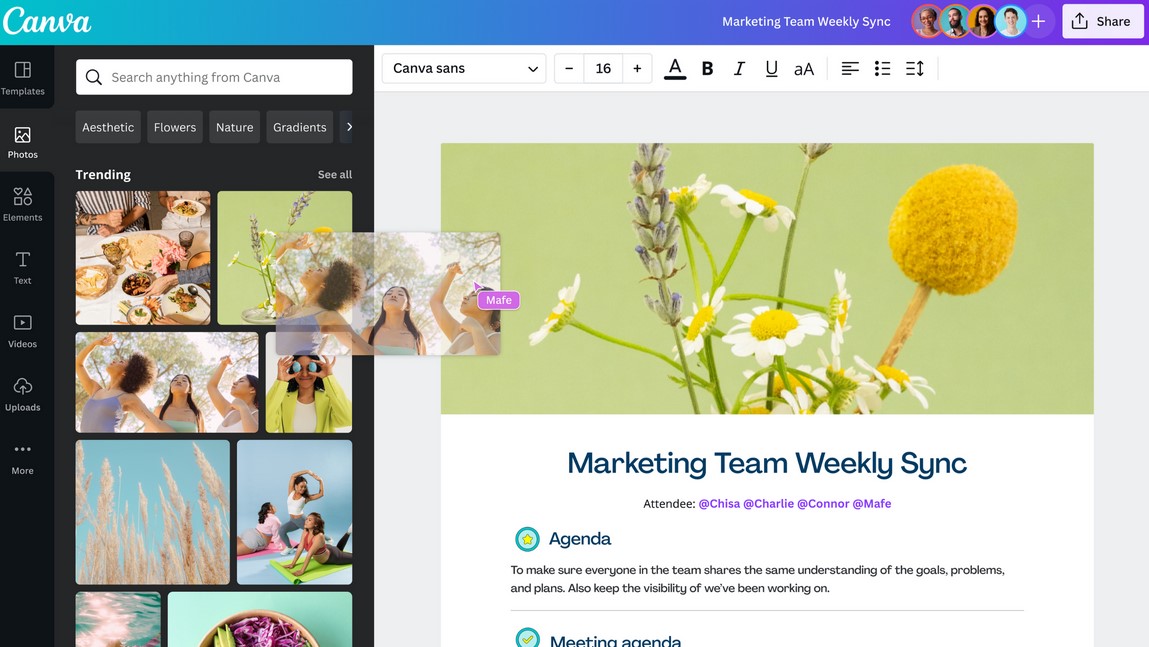Viewport: 1149px width, 647px height.
Task: Add a collaborator with plus icon
Action: pyautogui.click(x=1038, y=22)
